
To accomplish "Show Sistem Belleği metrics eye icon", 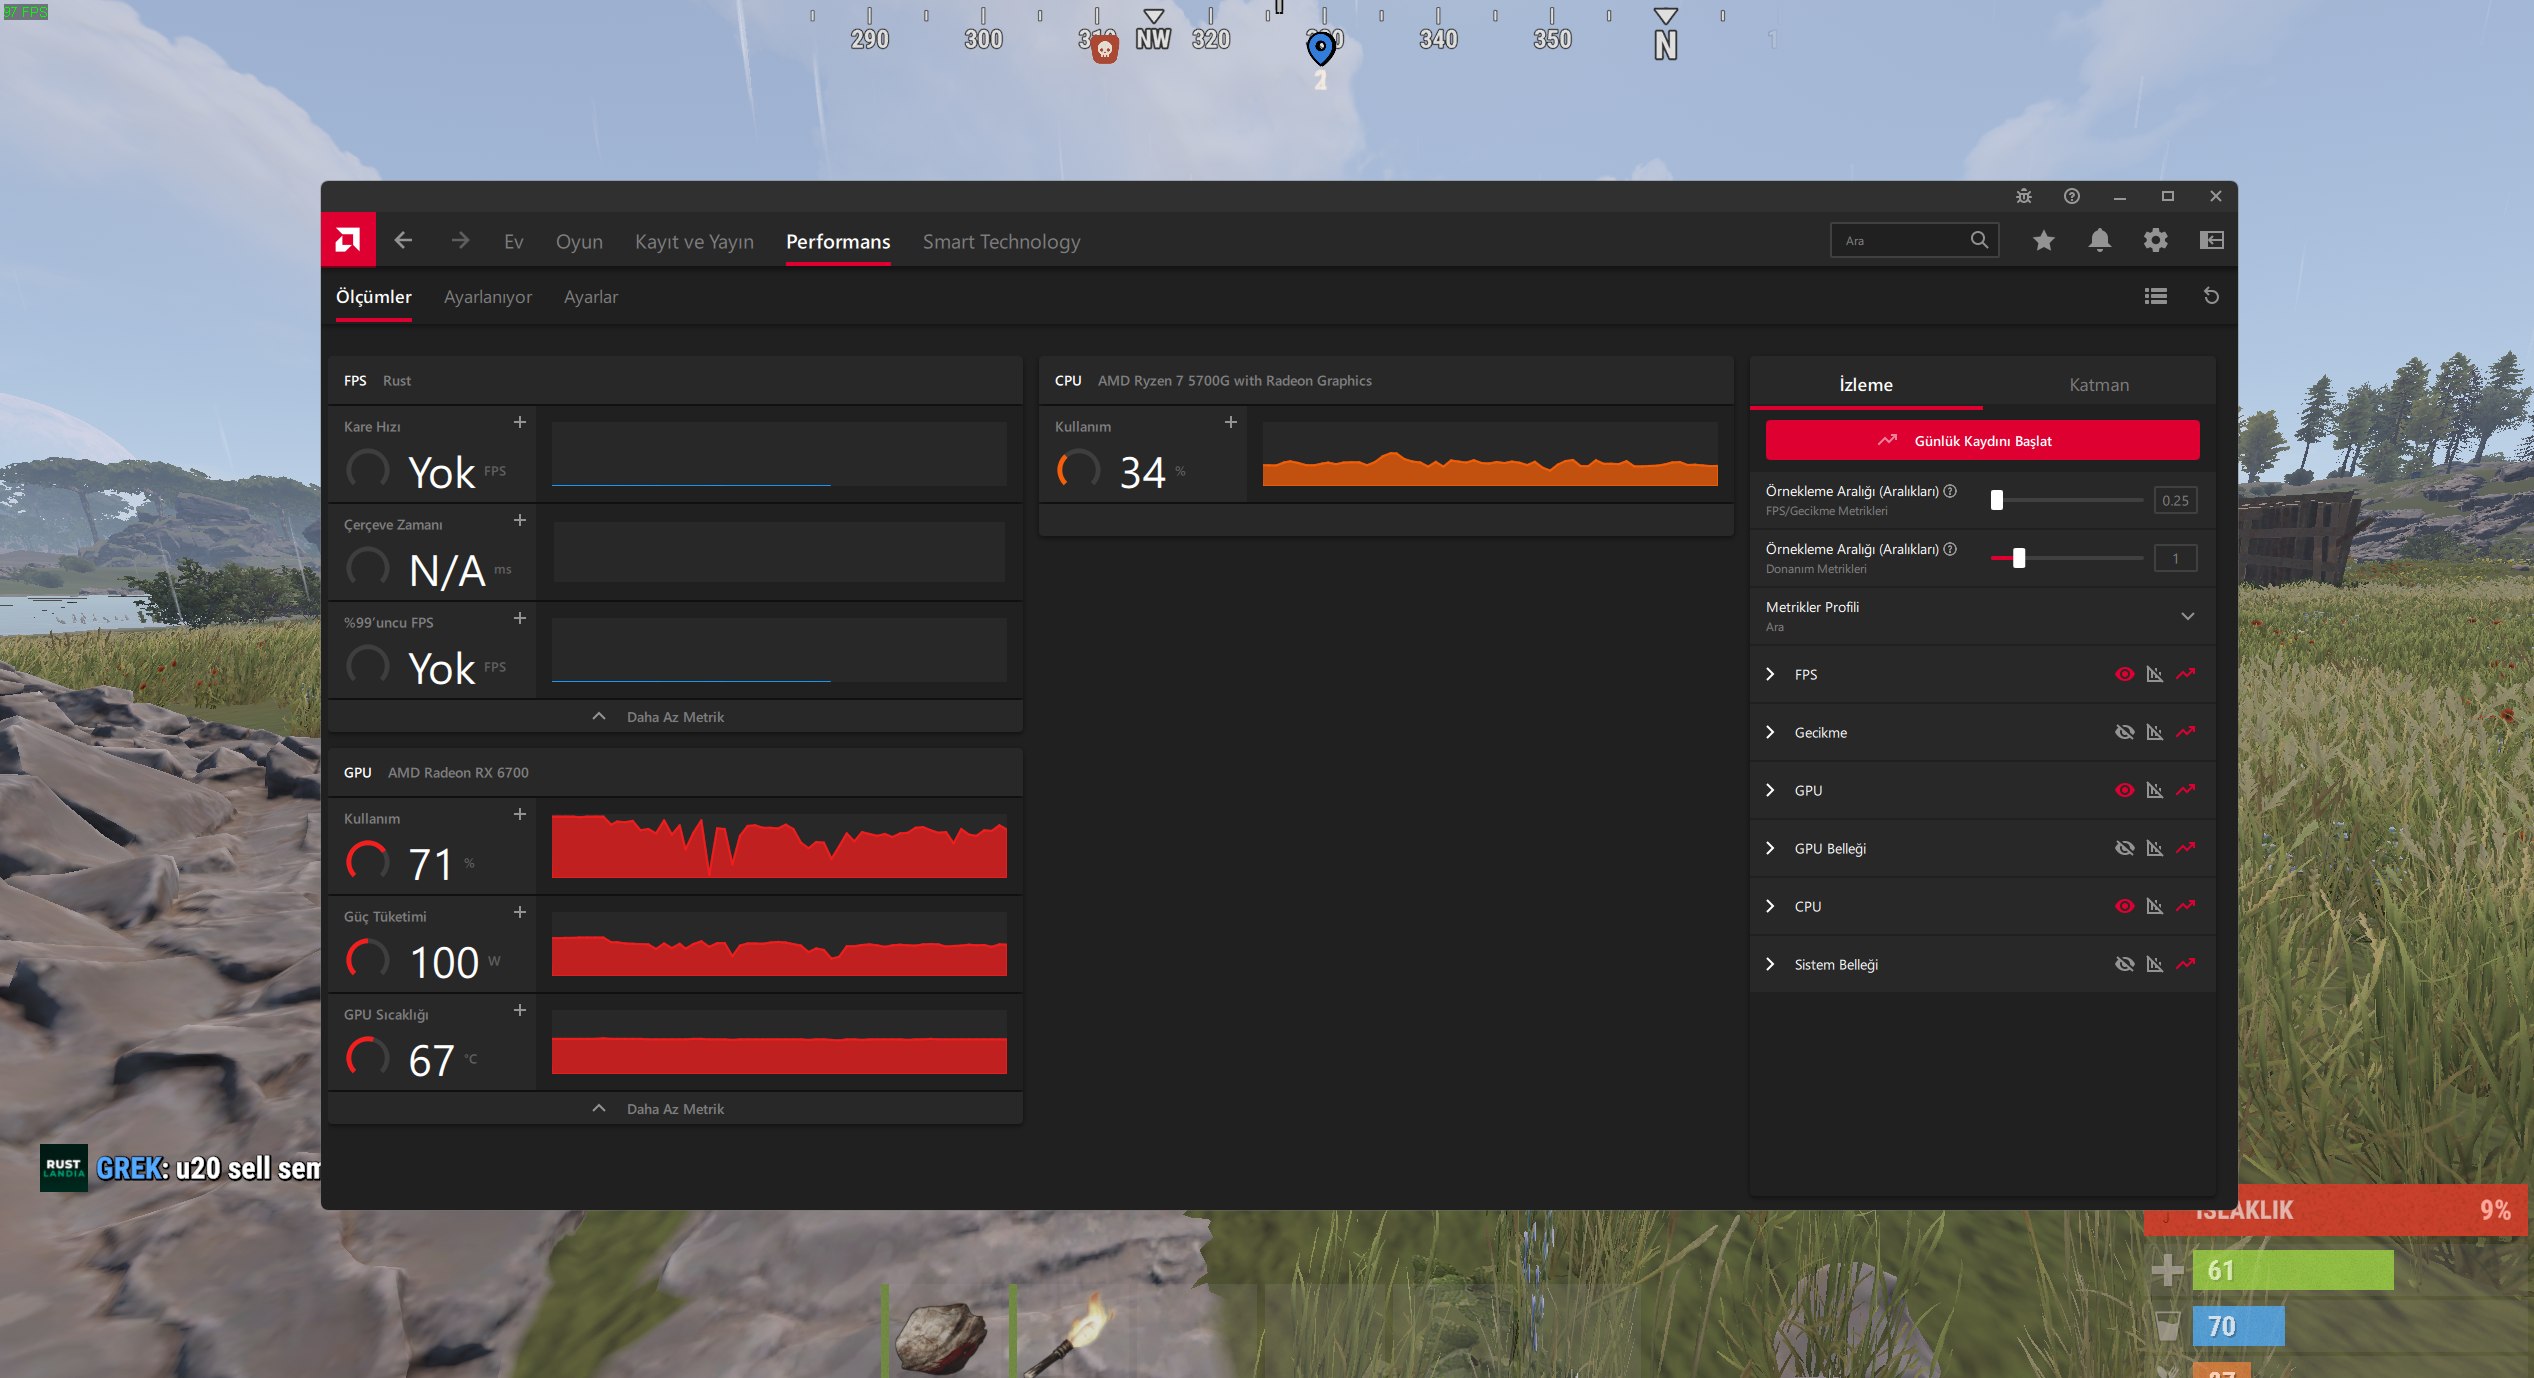I will (x=2125, y=965).
